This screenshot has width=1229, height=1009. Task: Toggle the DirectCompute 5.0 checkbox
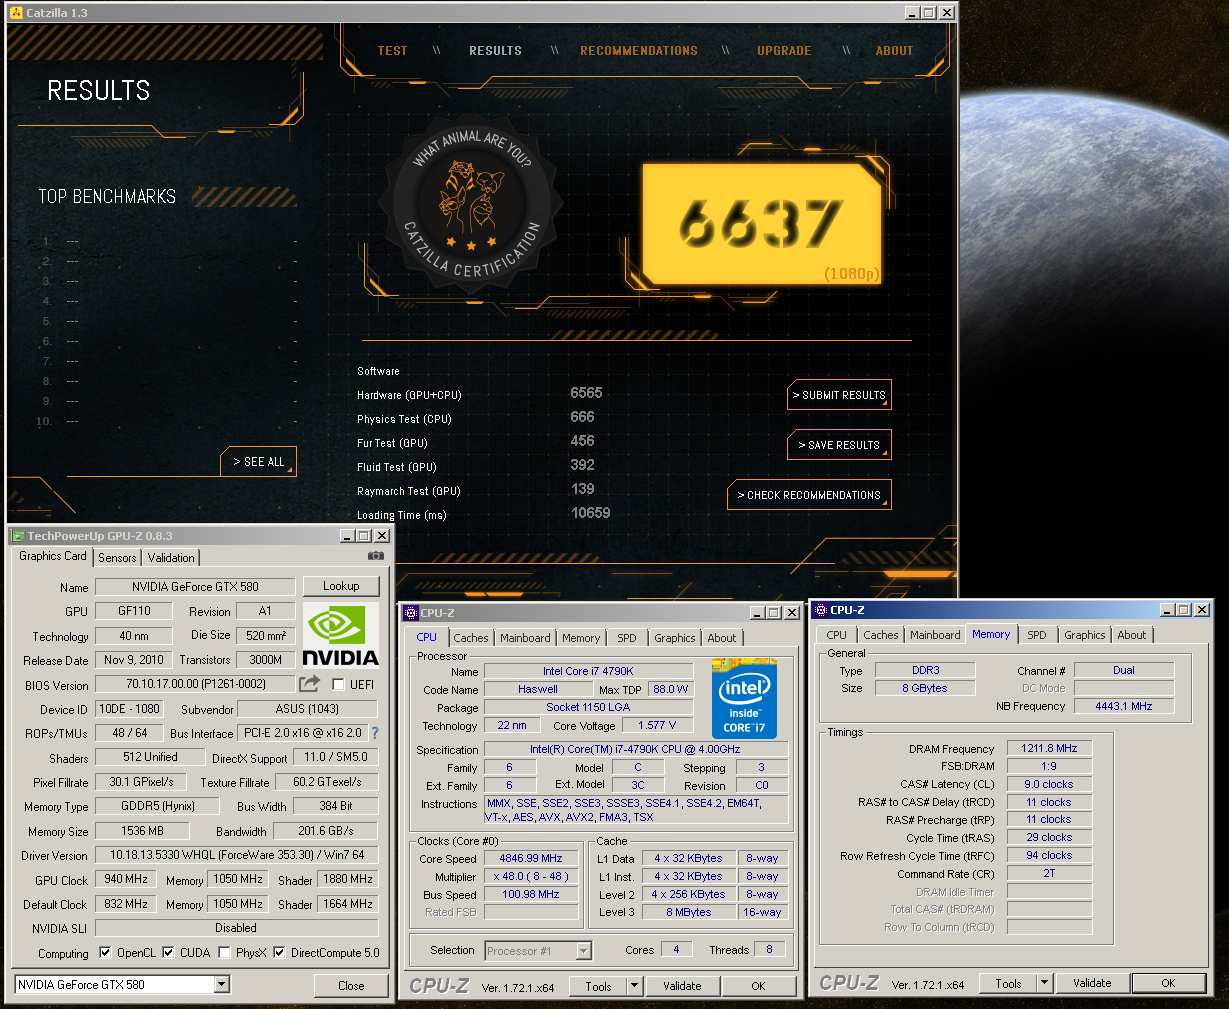279,953
